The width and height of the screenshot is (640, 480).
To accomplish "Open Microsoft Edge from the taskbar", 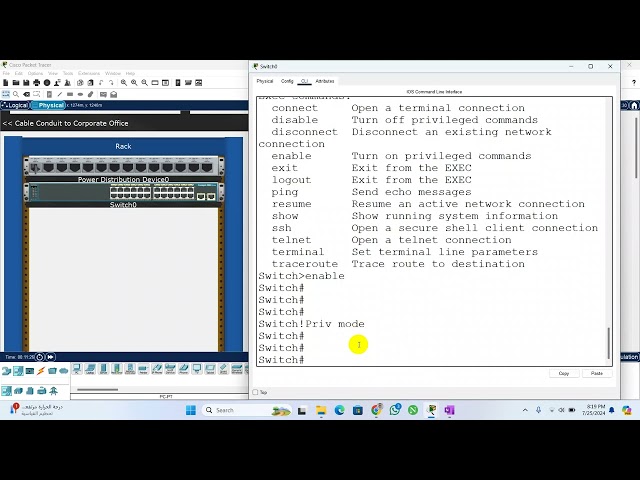I will (340, 410).
